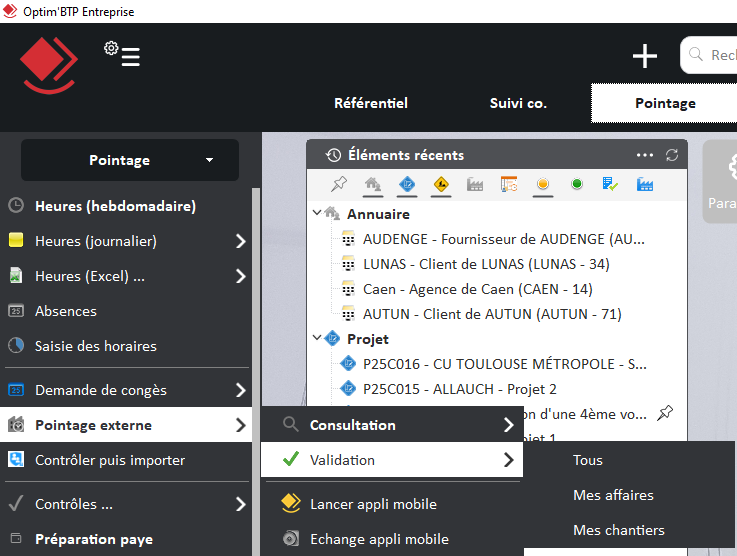Click the Absences calendar icon
Viewport: 737px width, 556px height.
point(16,311)
